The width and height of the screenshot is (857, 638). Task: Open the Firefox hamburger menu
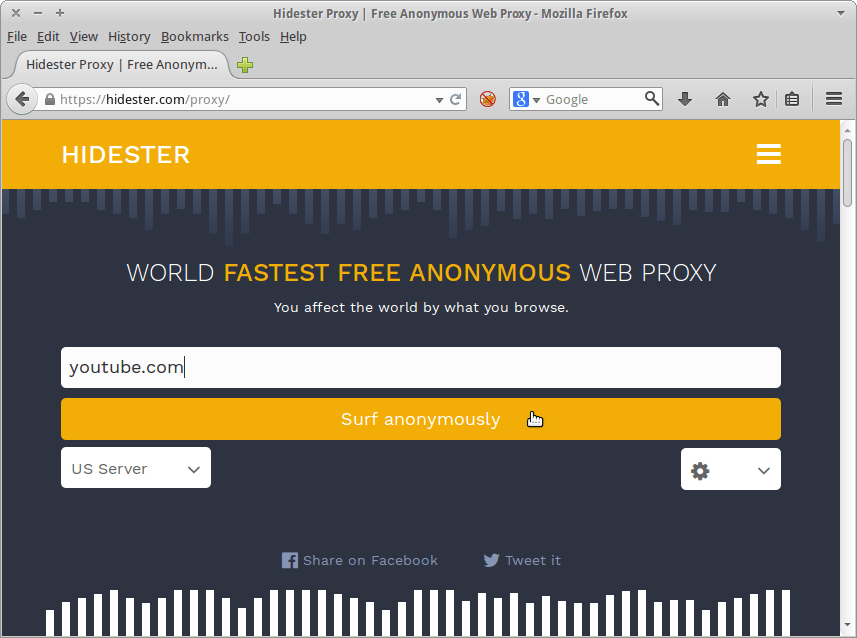click(833, 99)
